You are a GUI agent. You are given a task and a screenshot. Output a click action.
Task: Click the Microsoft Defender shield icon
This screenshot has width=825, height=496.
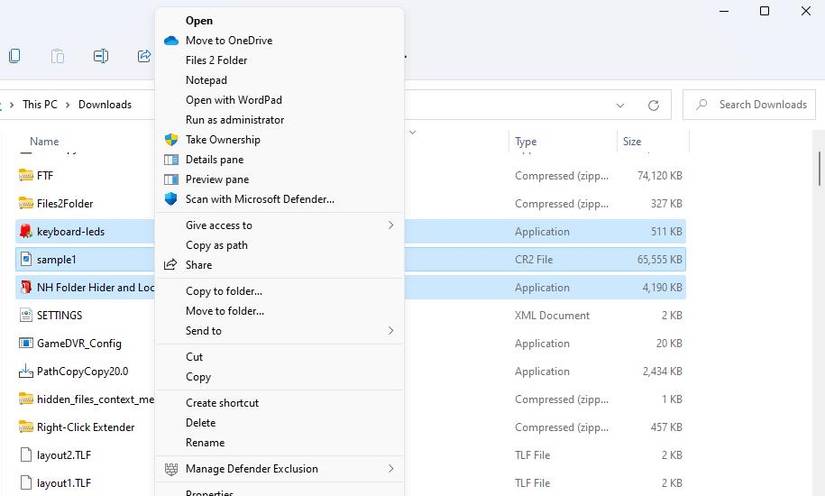pos(171,199)
